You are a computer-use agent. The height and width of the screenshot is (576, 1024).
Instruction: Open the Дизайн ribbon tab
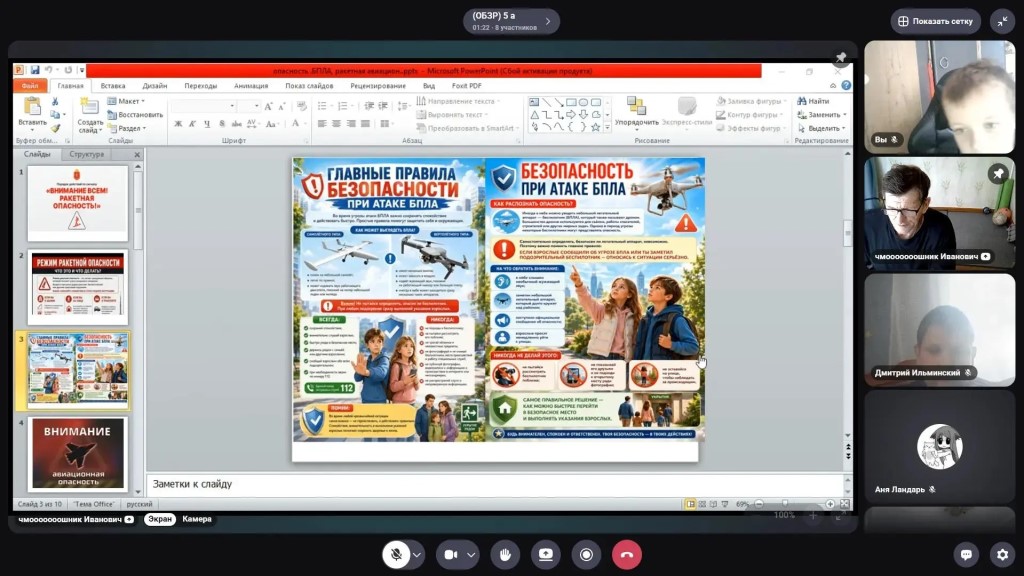tap(155, 86)
